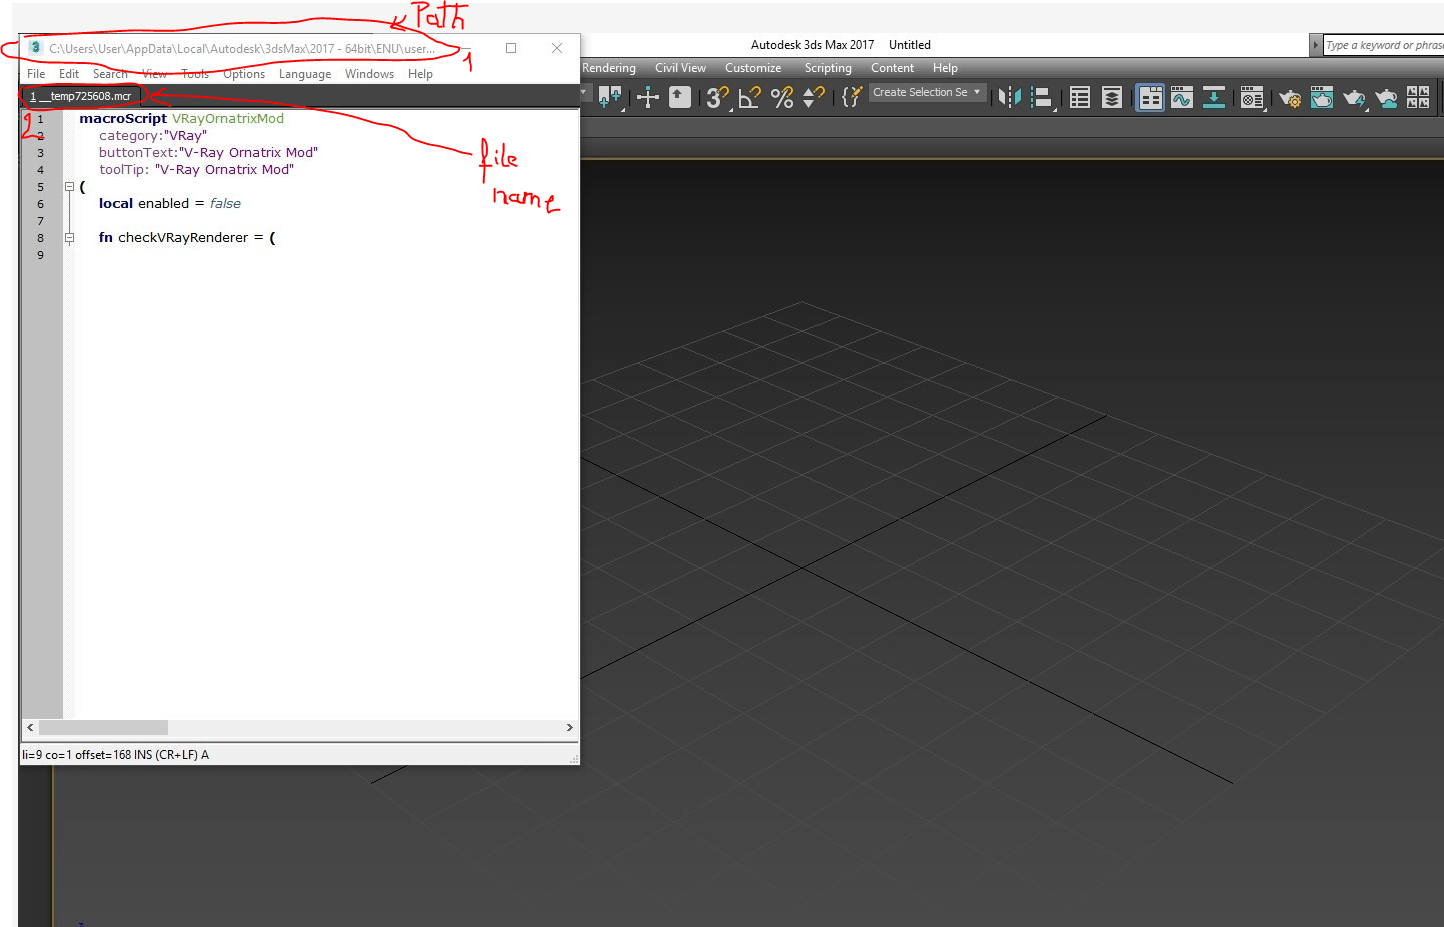Click 'VRayOrnatrixMod' in the code
Viewport: 1444px width, 927px height.
tap(228, 119)
